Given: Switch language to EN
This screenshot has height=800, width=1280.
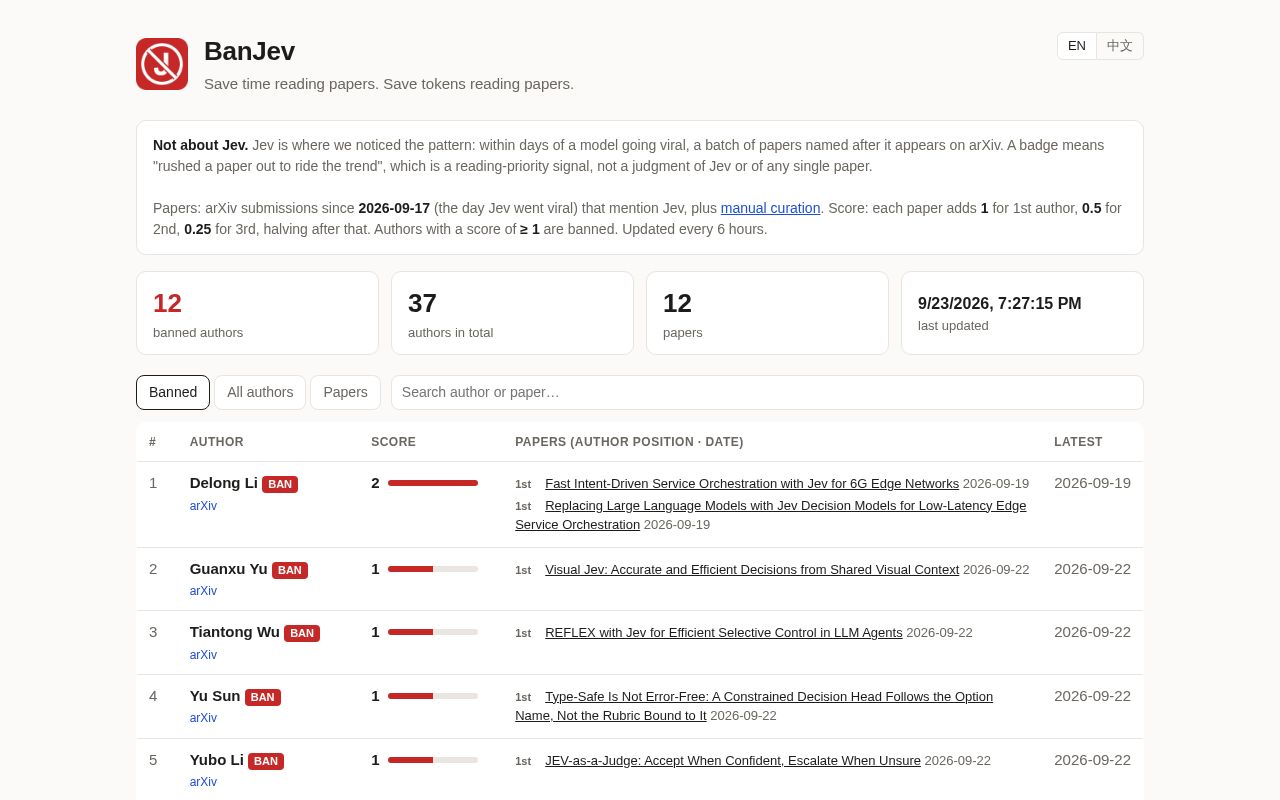Looking at the screenshot, I should point(1077,46).
